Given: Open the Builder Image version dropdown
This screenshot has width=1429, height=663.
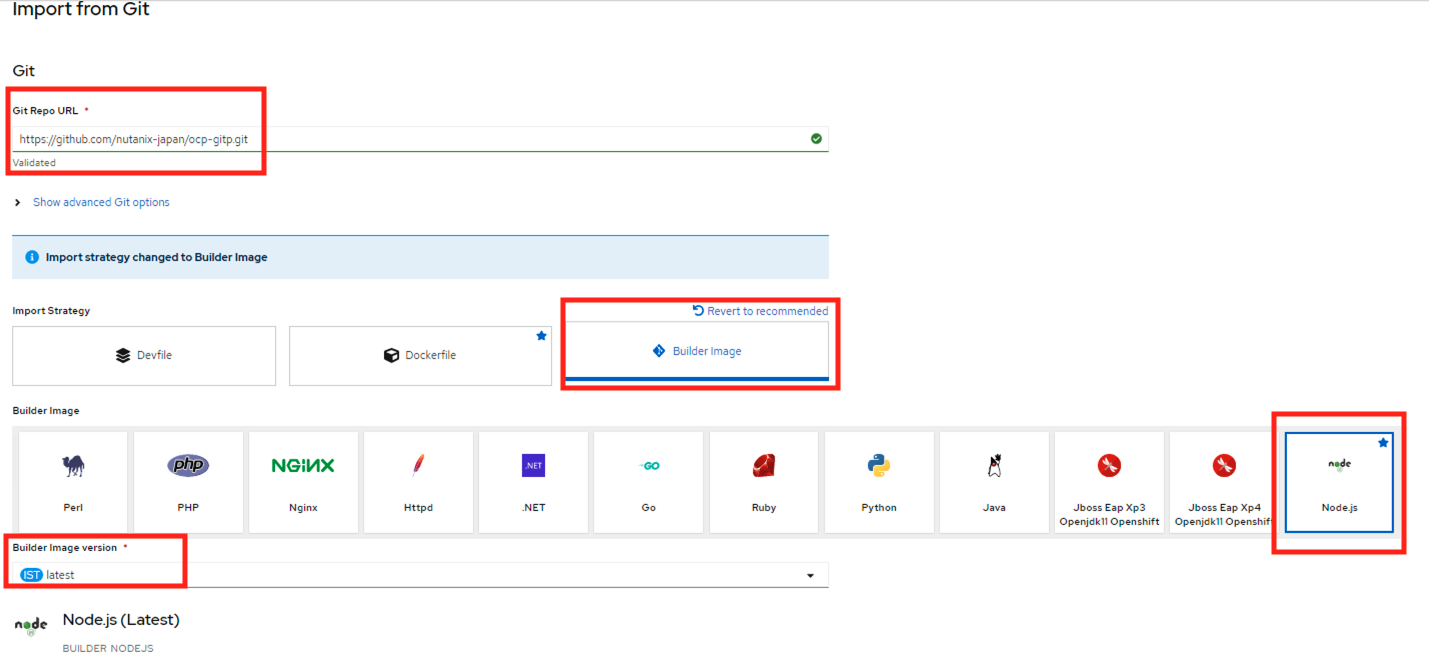Looking at the screenshot, I should tap(420, 575).
